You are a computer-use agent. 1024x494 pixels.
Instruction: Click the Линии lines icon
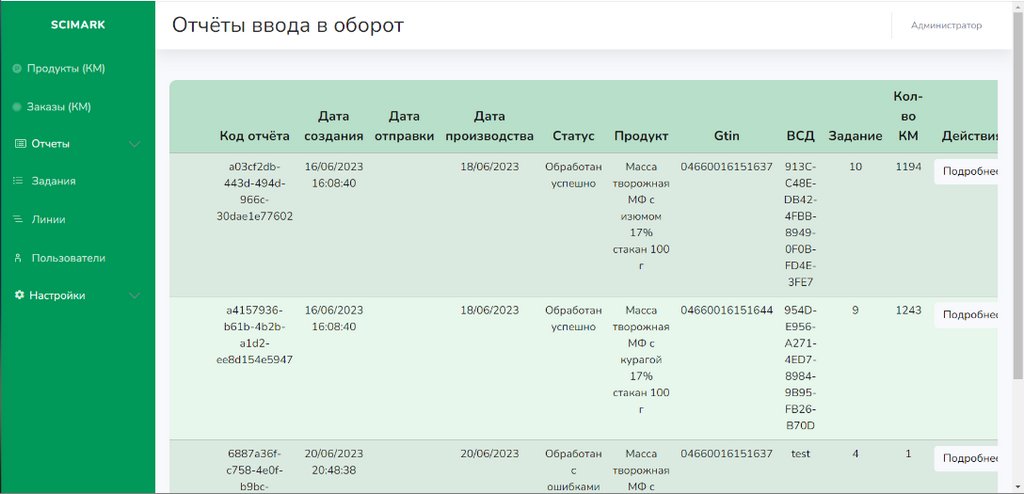click(x=18, y=220)
